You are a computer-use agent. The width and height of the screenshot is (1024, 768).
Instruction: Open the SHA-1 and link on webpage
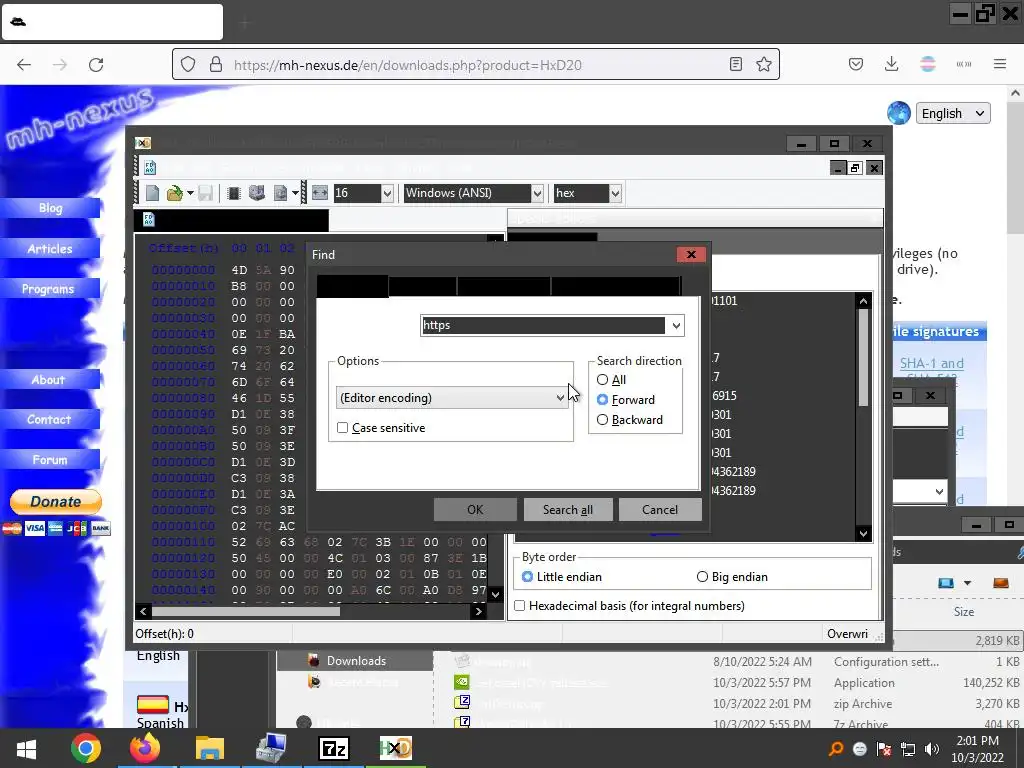coord(931,363)
